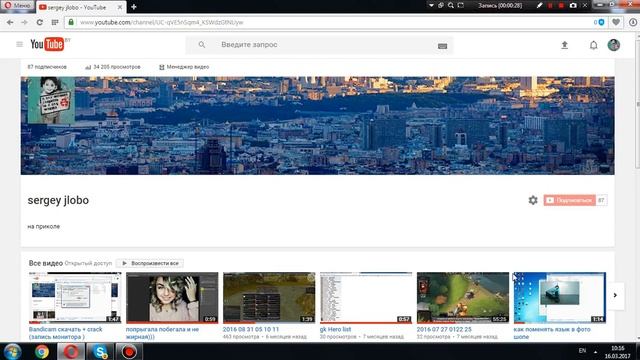
Task: Go forward with the browser forward arrow
Action: pyautogui.click(x=24, y=22)
